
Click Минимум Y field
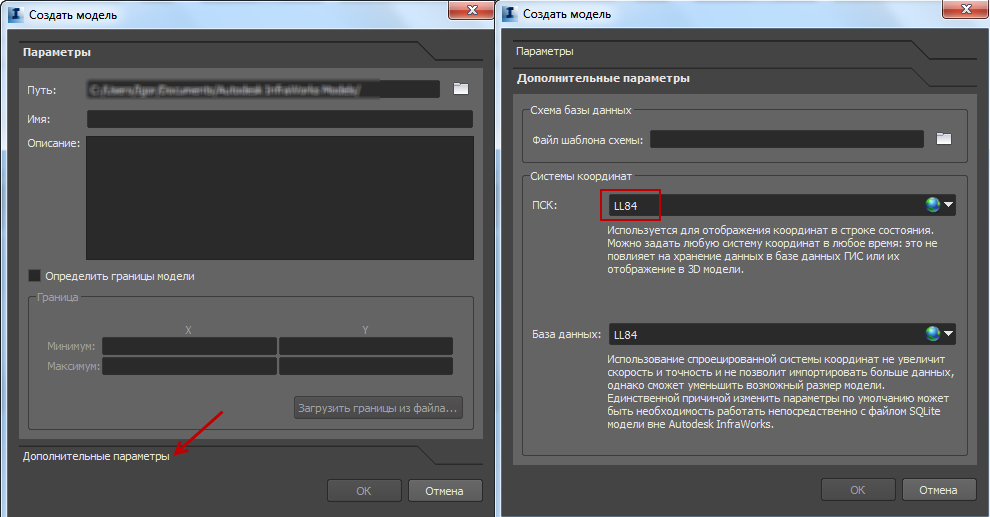(x=366, y=346)
